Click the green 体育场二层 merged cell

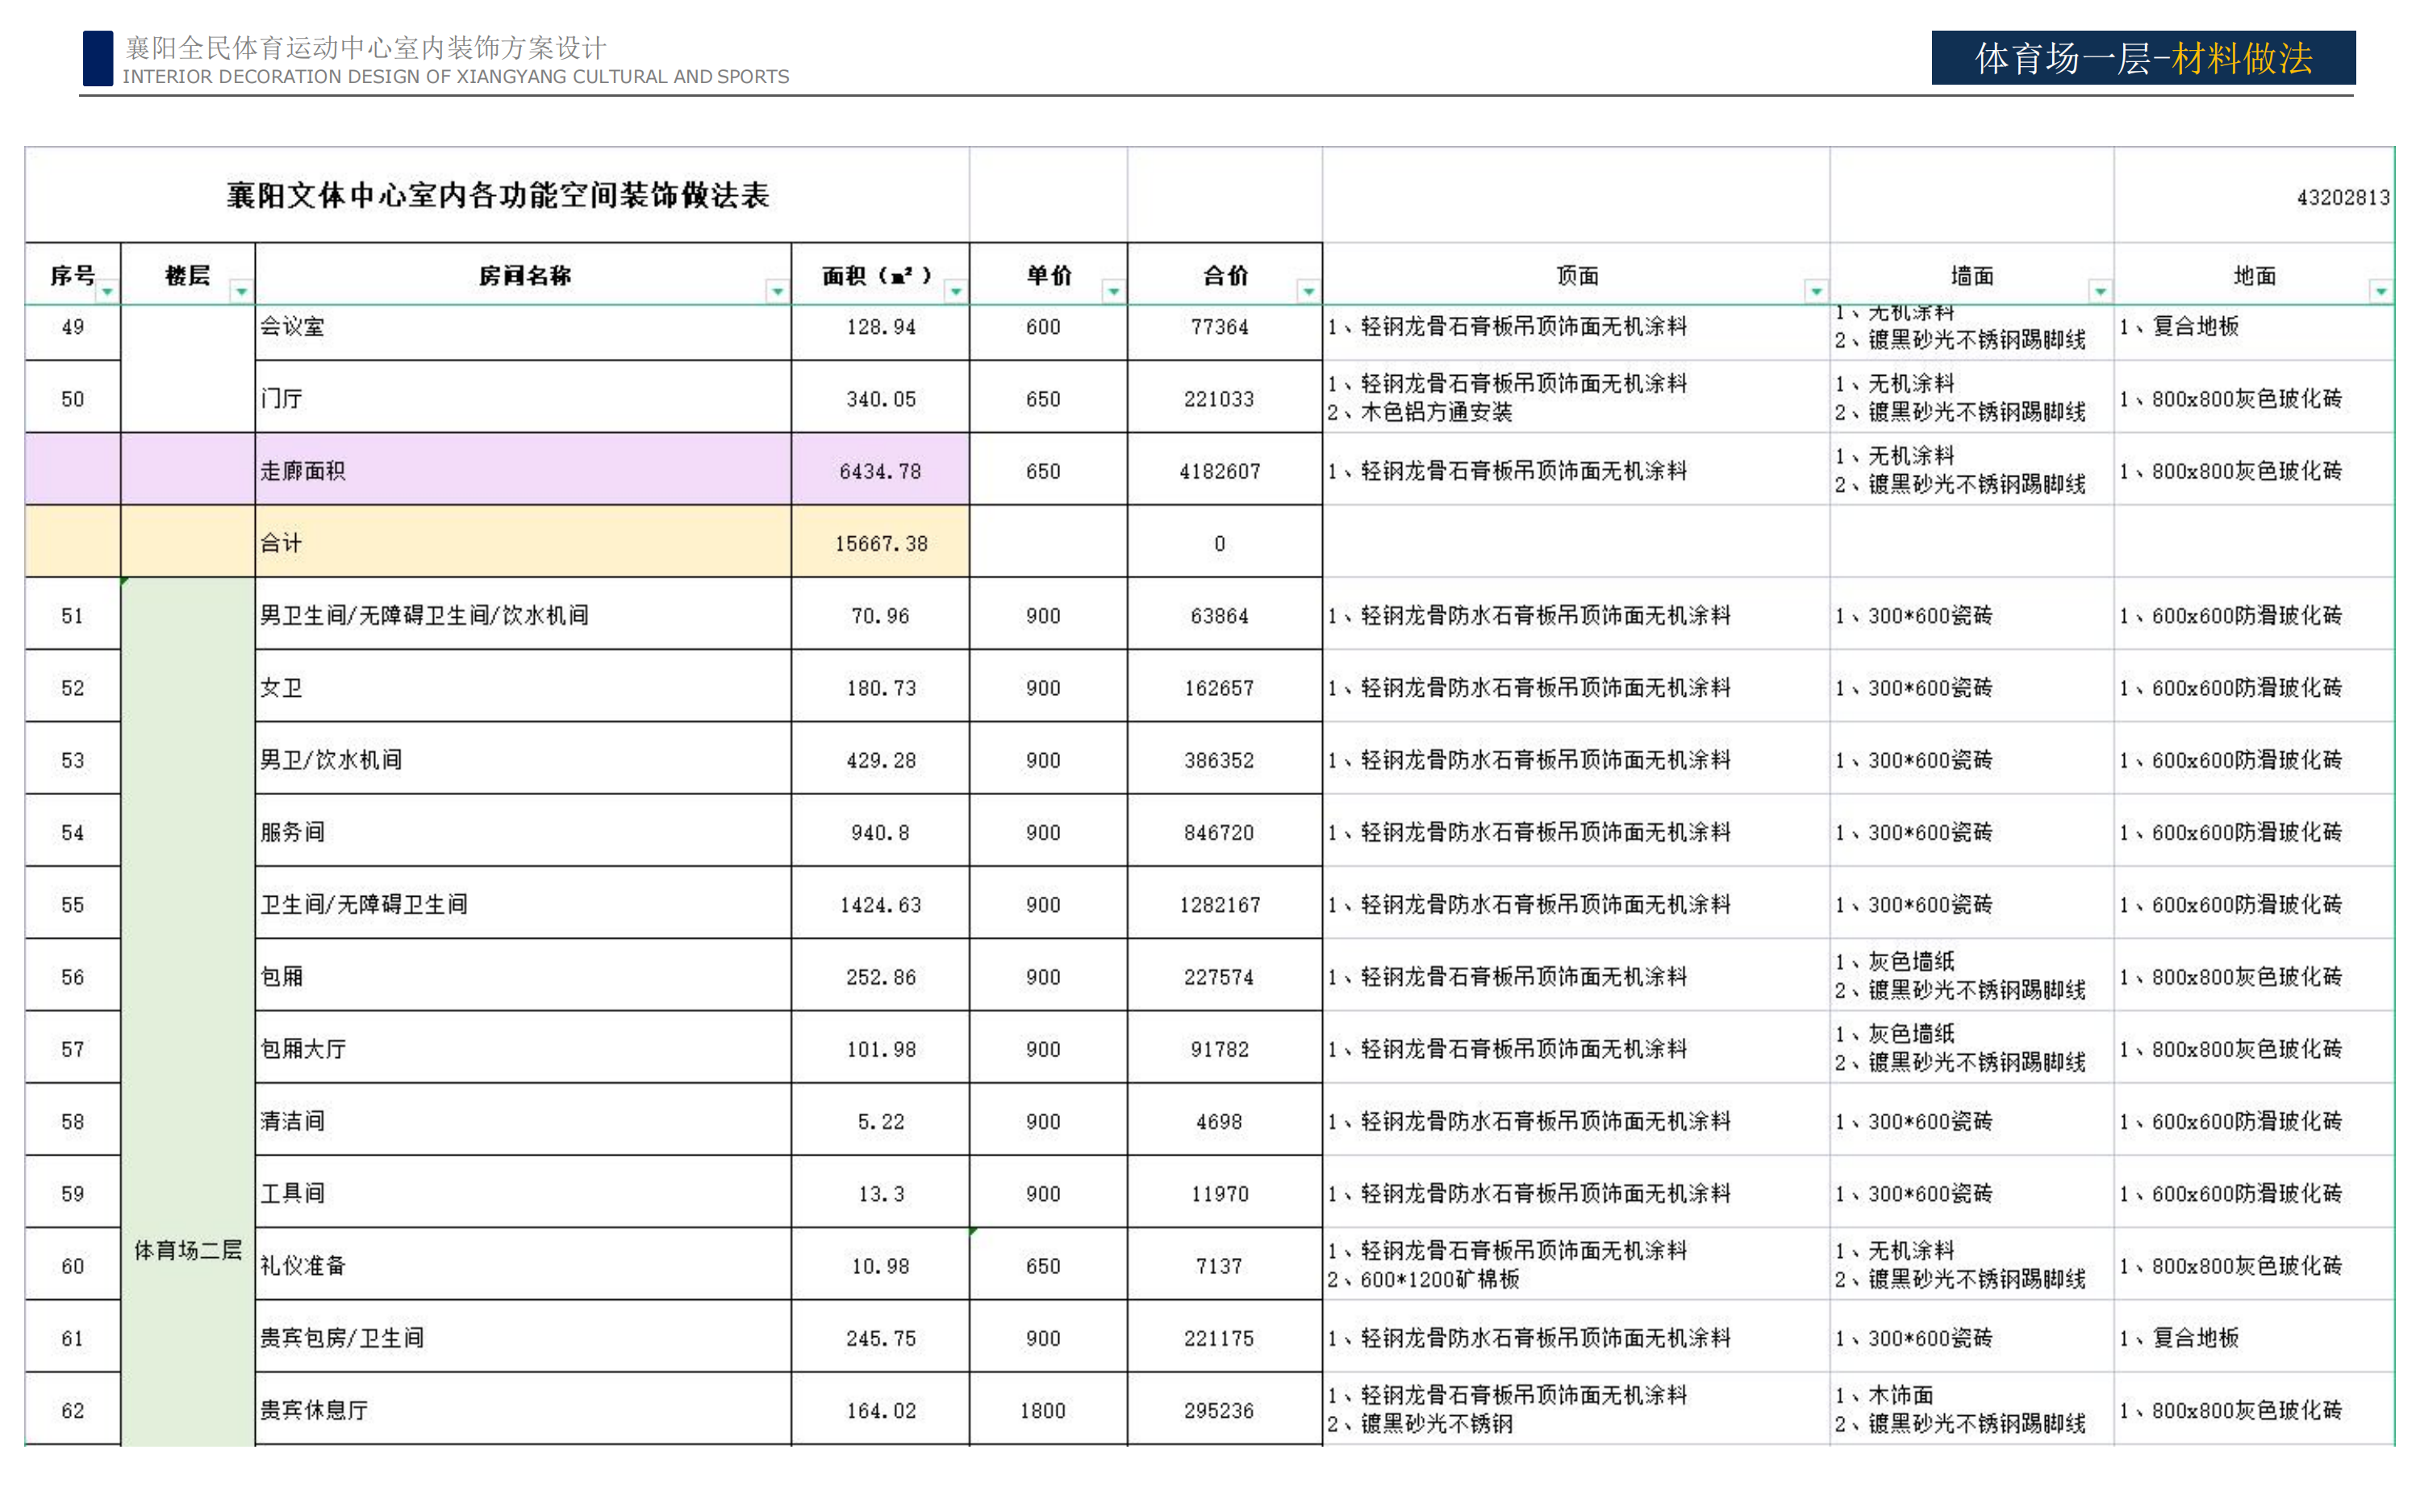pos(187,1250)
